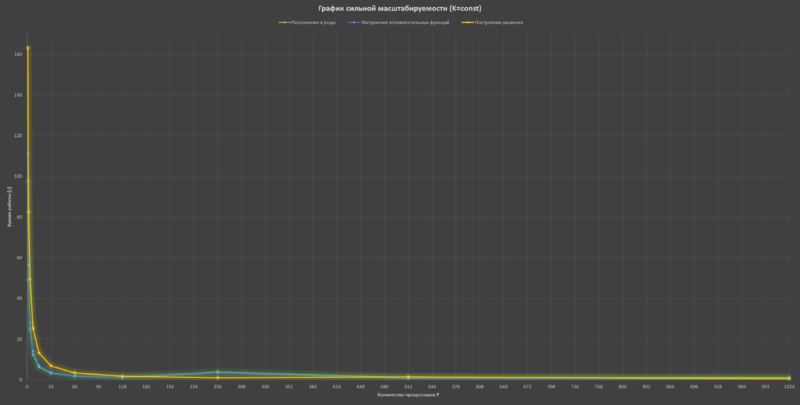Click x-axis label 96

click(98, 387)
